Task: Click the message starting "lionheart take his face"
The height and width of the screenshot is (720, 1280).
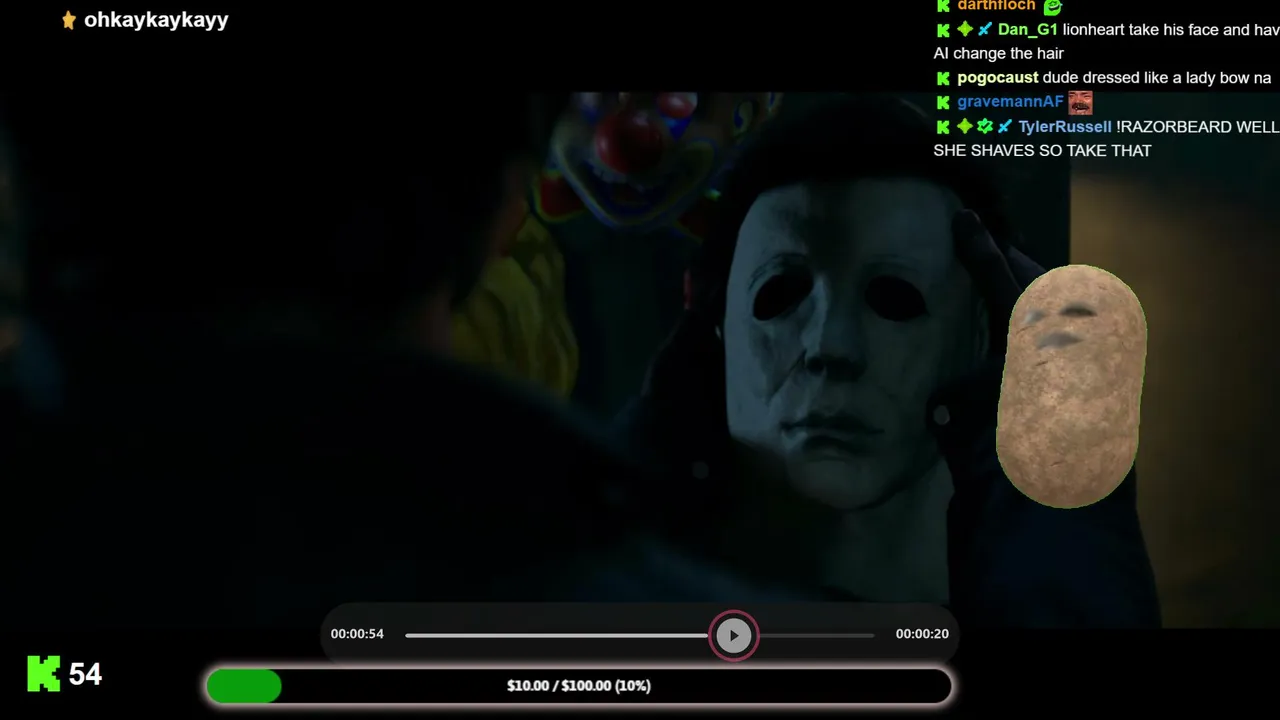Action: click(x=1171, y=30)
